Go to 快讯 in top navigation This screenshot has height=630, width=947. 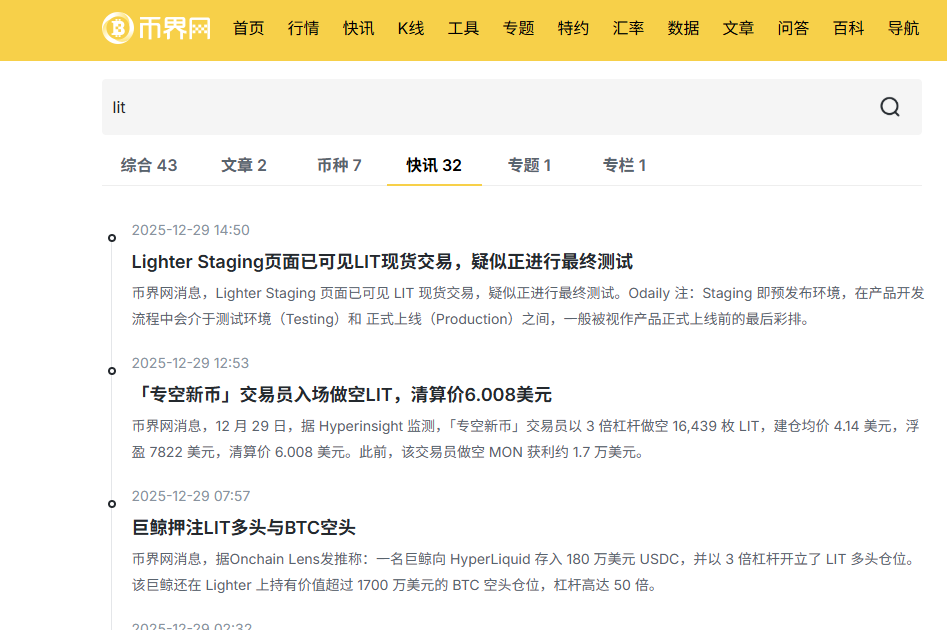359,28
